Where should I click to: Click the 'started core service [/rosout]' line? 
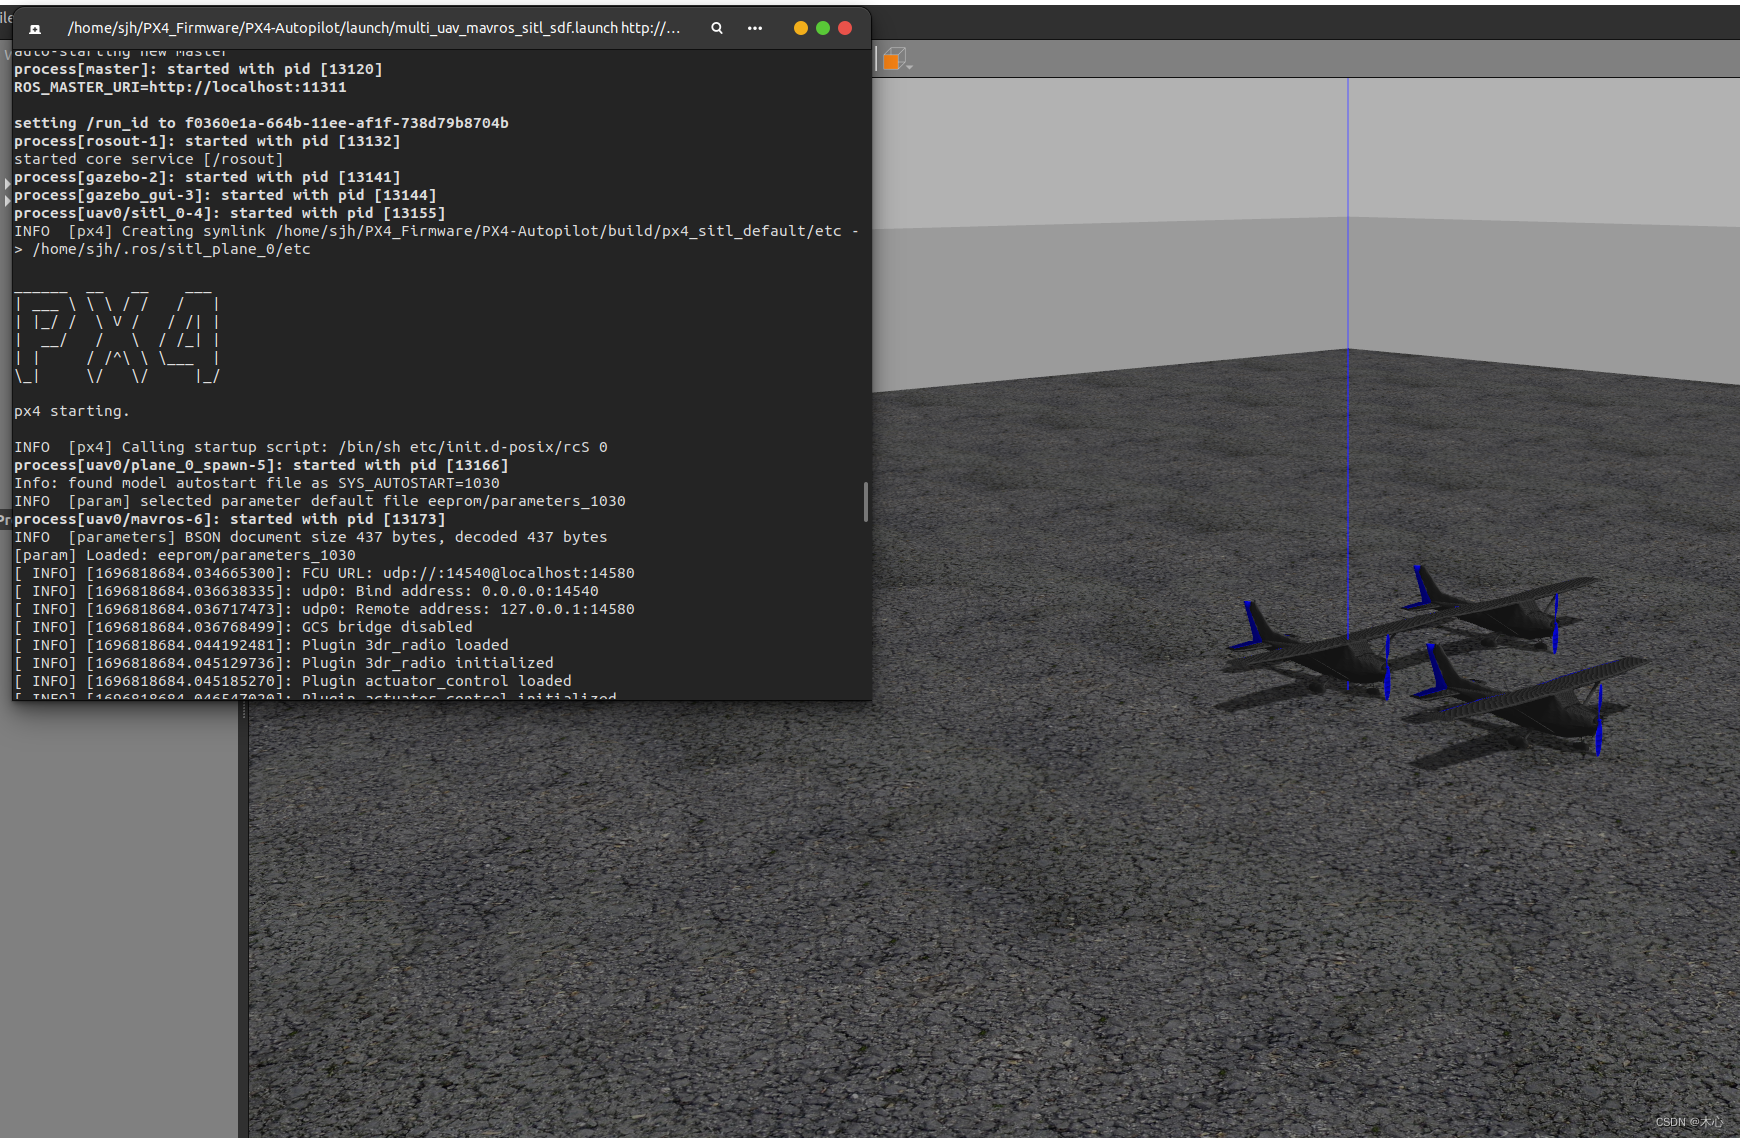149,159
